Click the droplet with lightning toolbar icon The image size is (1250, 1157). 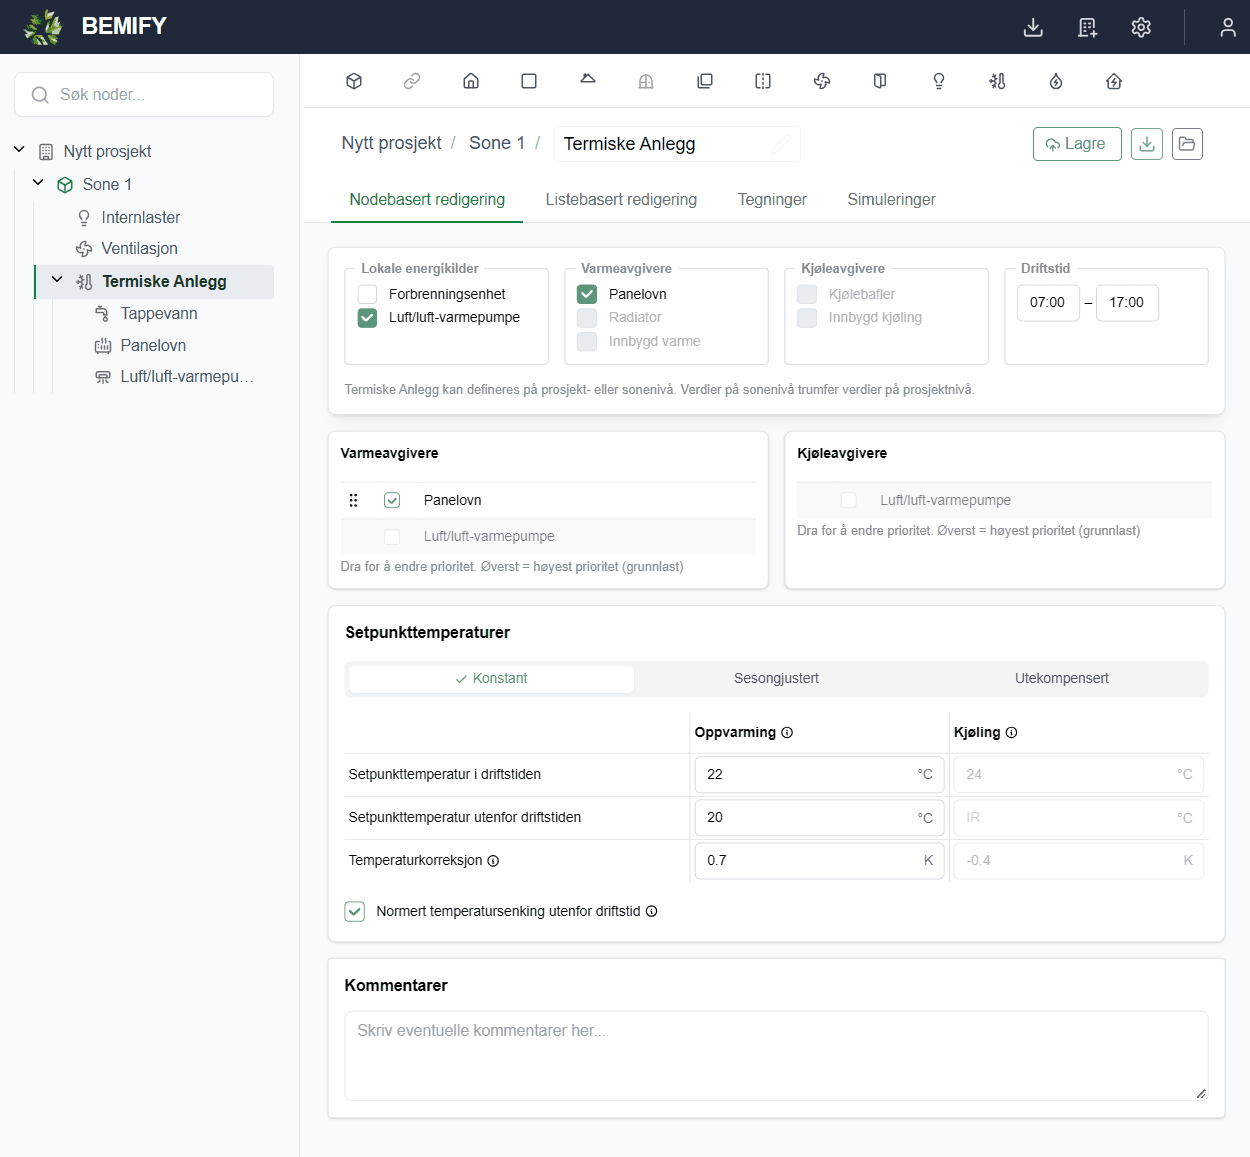(1056, 81)
